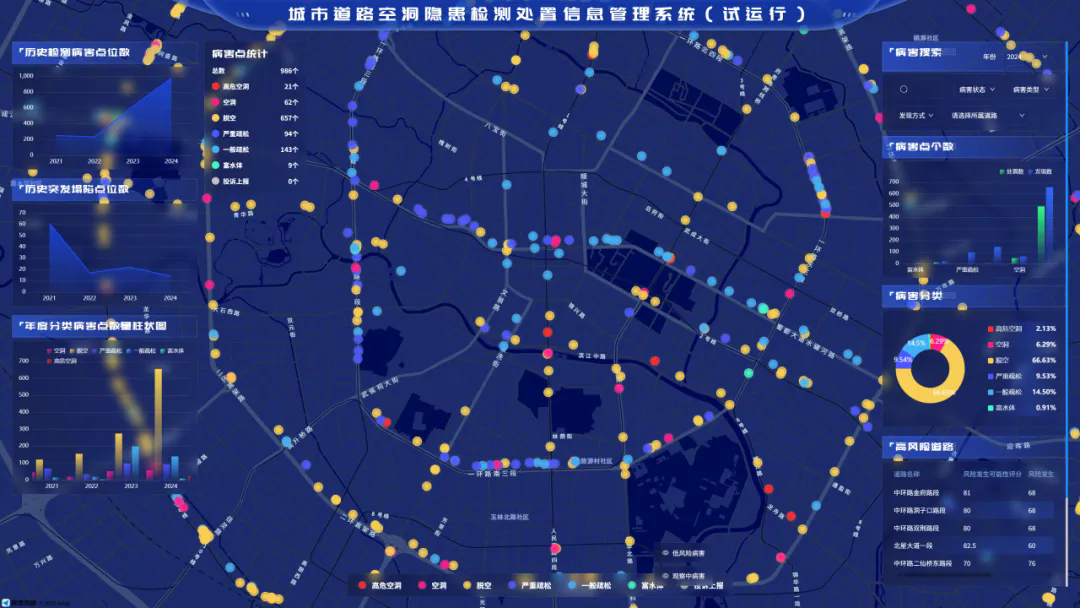Select the 中环路洞子口路段 table row
The width and height of the screenshot is (1080, 608).
click(973, 510)
